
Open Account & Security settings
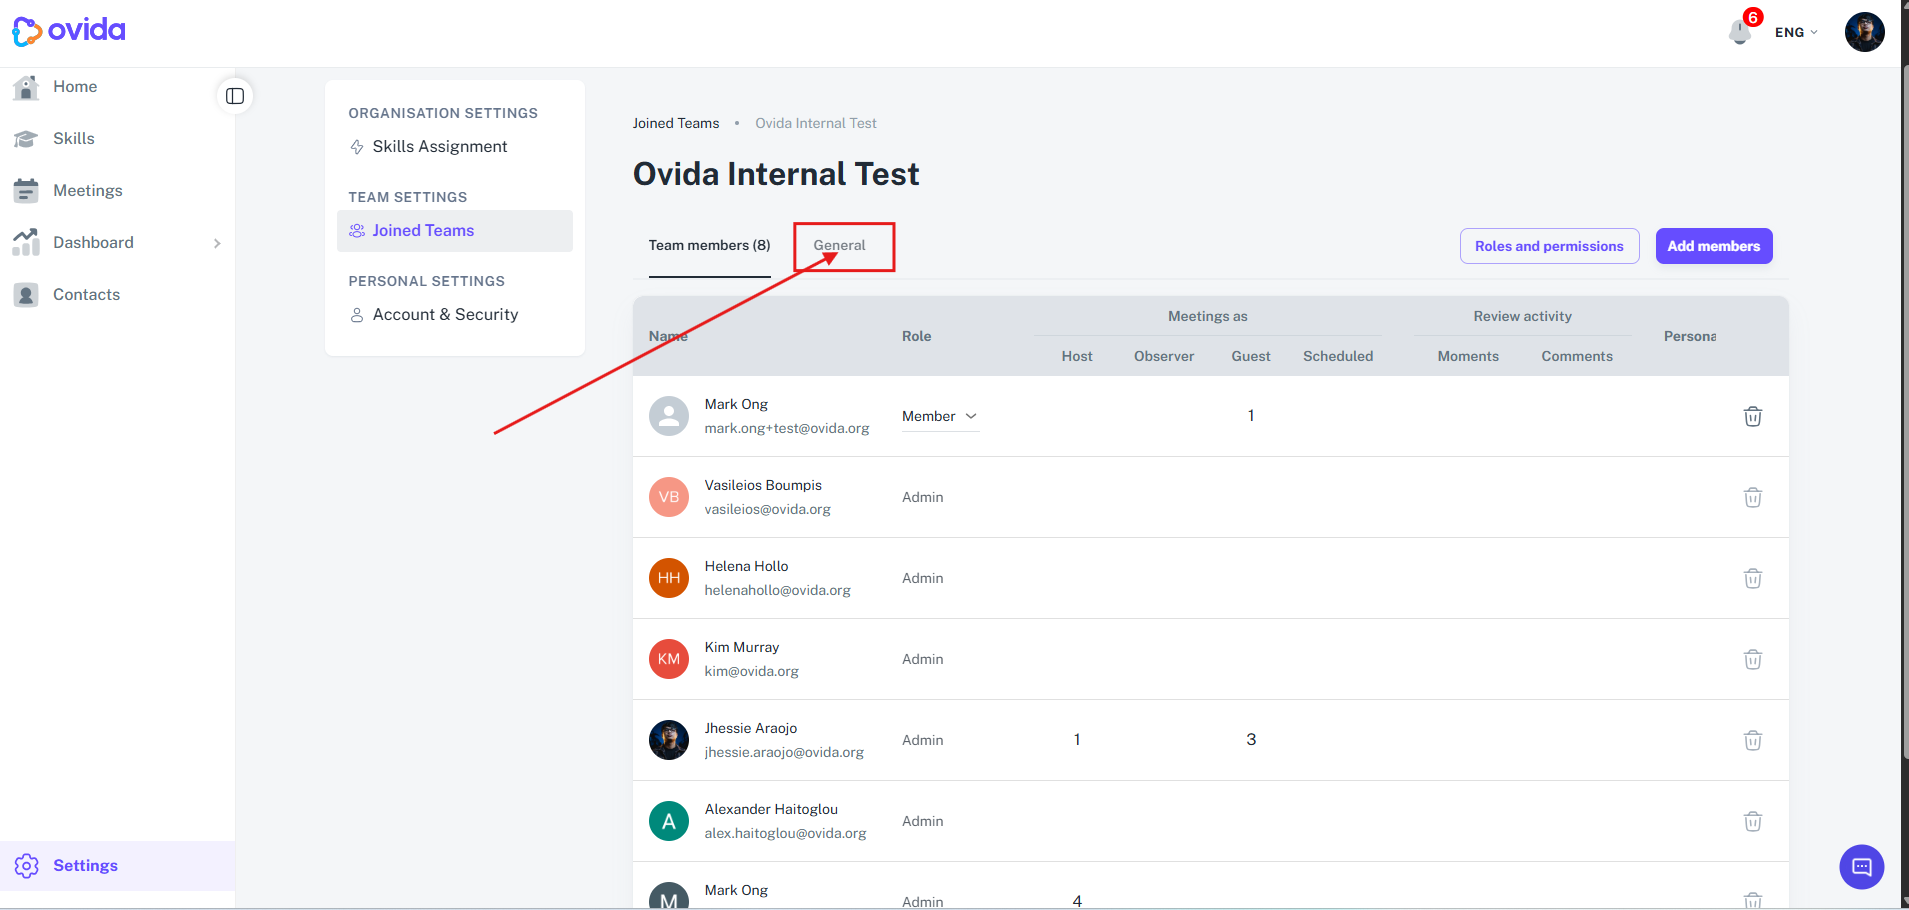[445, 315]
